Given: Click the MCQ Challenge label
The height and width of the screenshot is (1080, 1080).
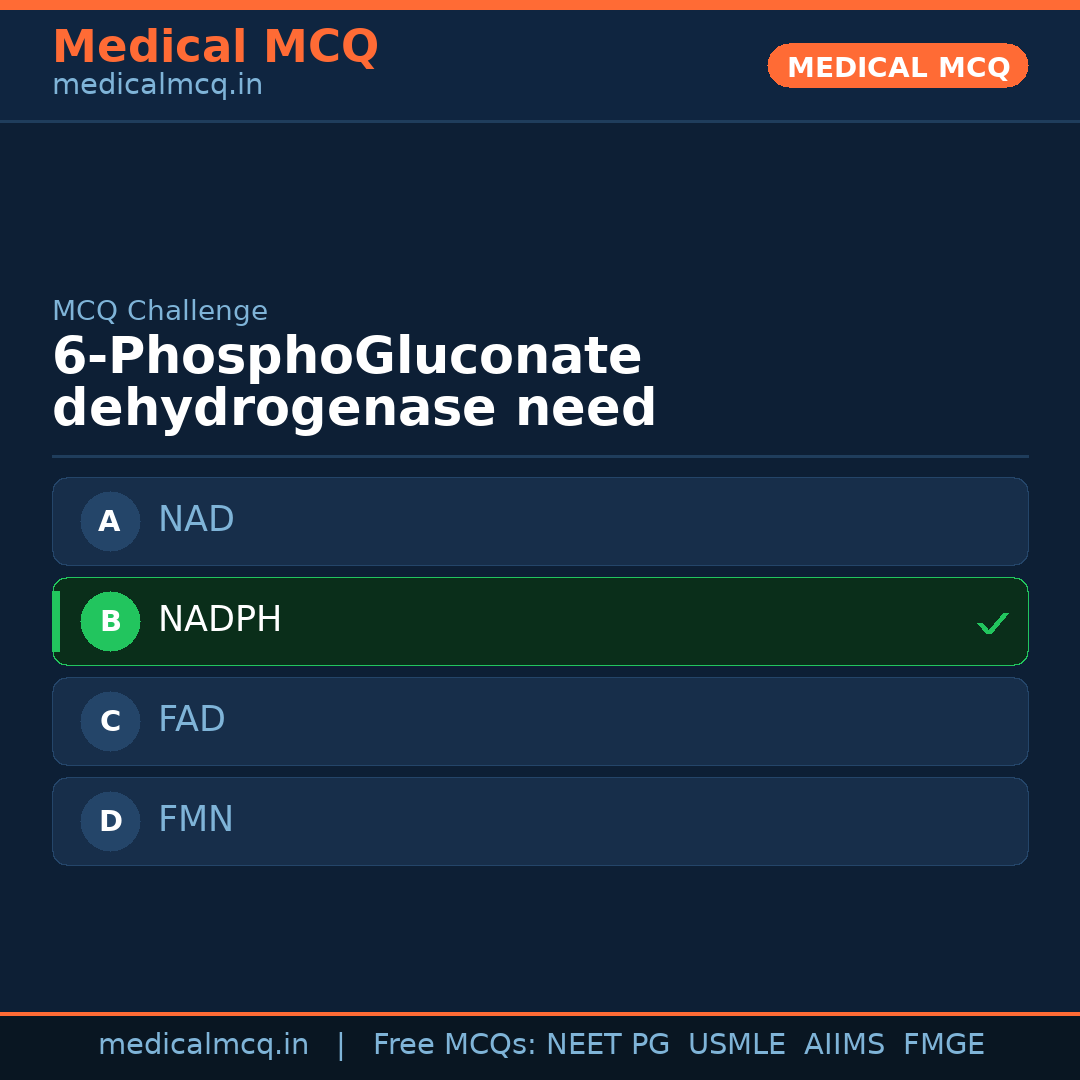Looking at the screenshot, I should click(160, 311).
